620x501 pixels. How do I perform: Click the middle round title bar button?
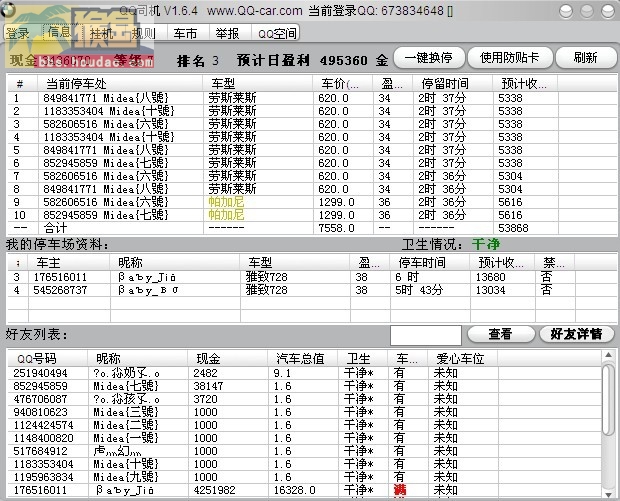(x=587, y=11)
